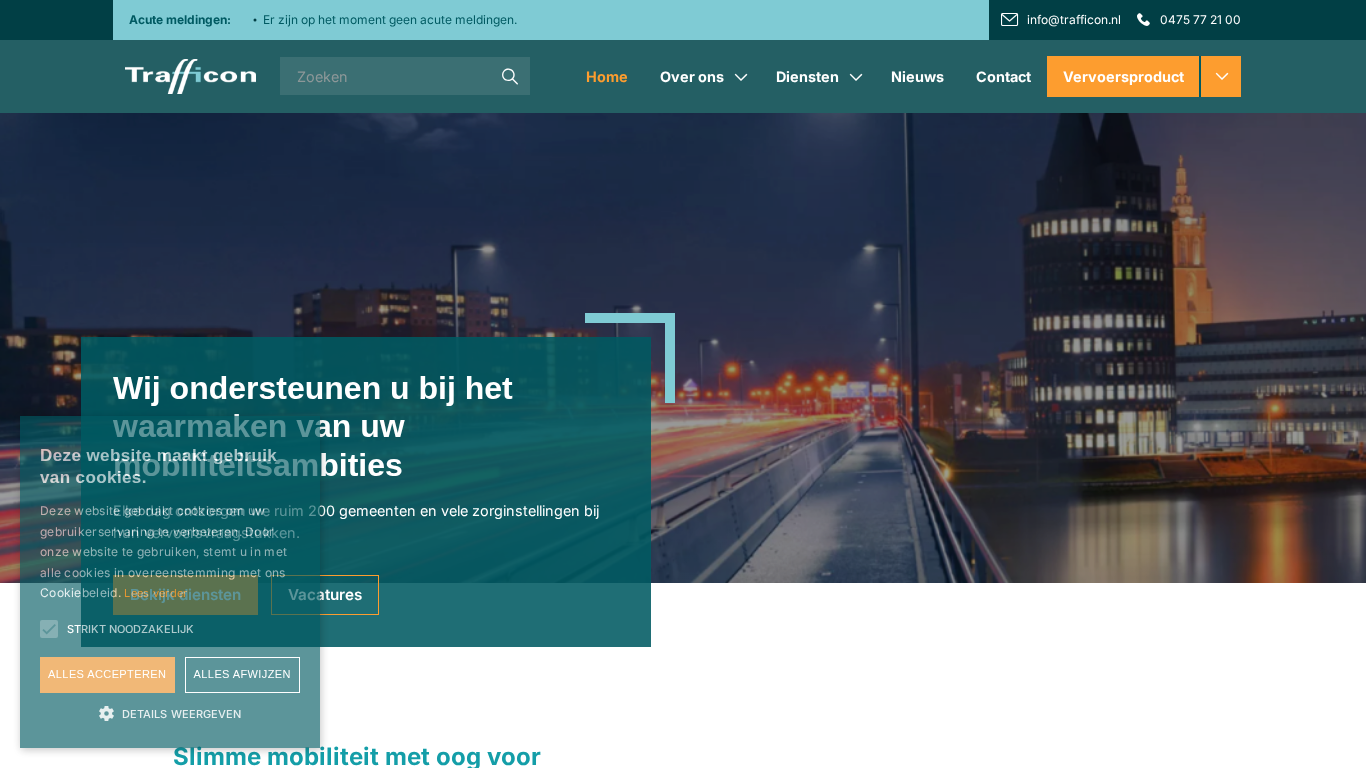
Task: Click the envelope icon beside info@trafficon.nl
Action: coord(1009,19)
